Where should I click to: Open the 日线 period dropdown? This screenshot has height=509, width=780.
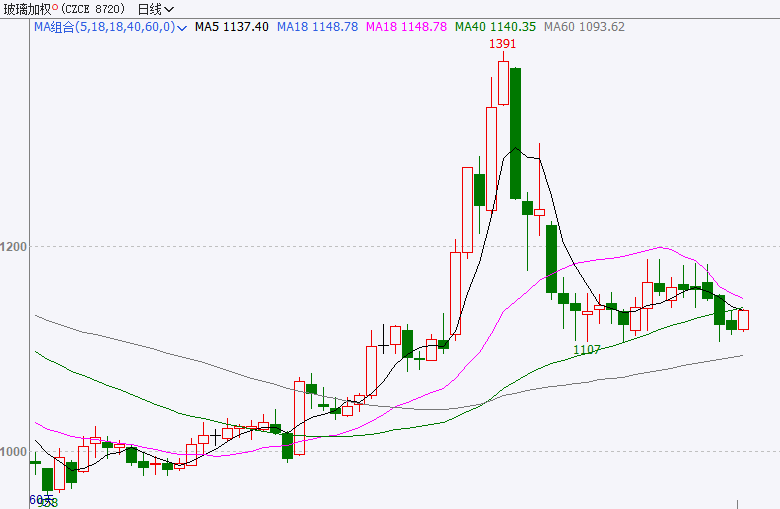pos(156,9)
